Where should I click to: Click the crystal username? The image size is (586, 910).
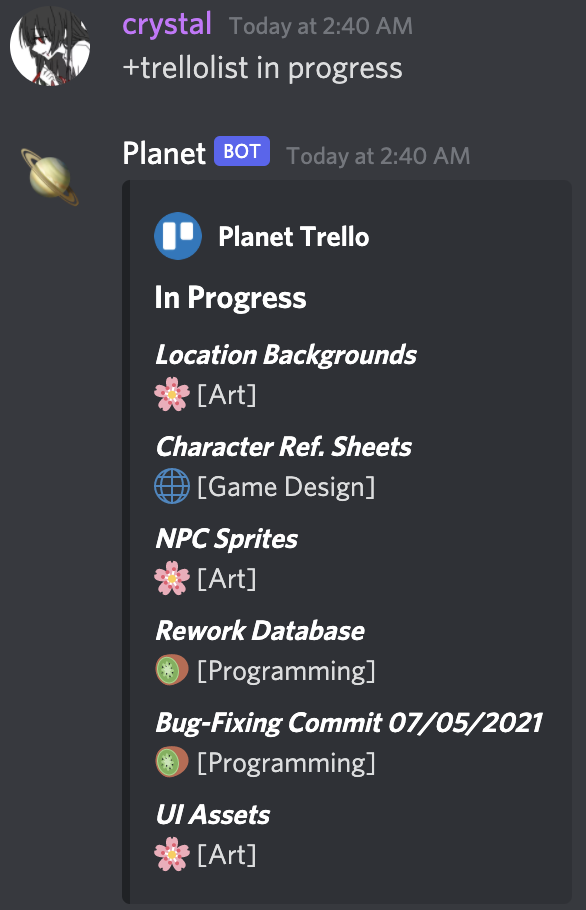pyautogui.click(x=166, y=24)
